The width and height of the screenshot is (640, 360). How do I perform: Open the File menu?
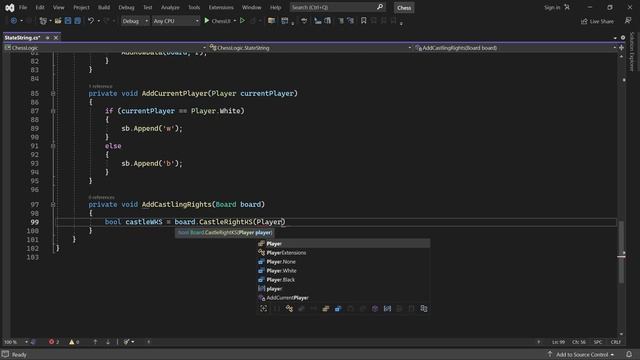click(x=23, y=7)
